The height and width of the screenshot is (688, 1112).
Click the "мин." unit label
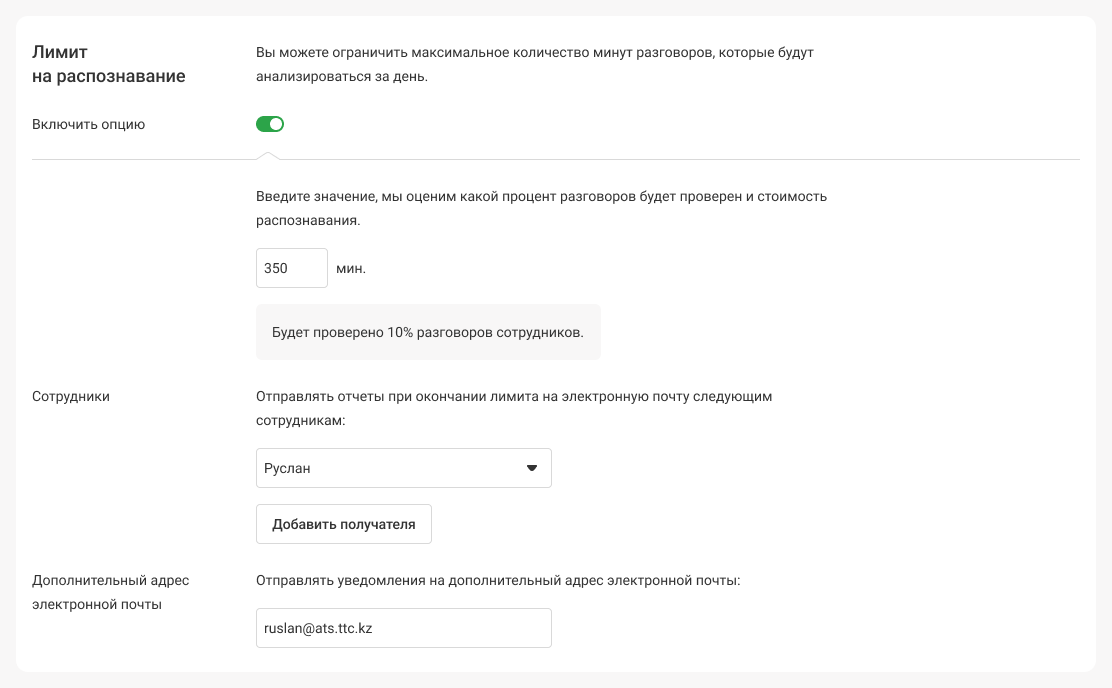point(351,269)
